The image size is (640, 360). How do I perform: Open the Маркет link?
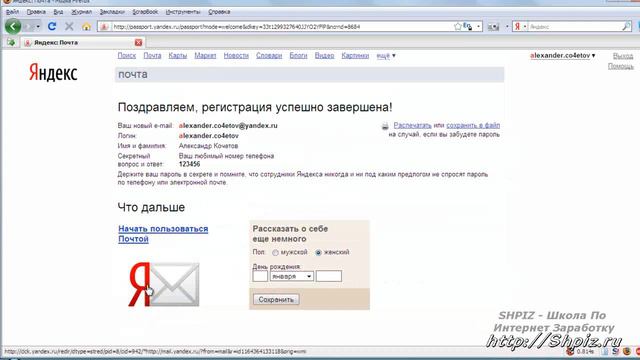click(x=205, y=56)
